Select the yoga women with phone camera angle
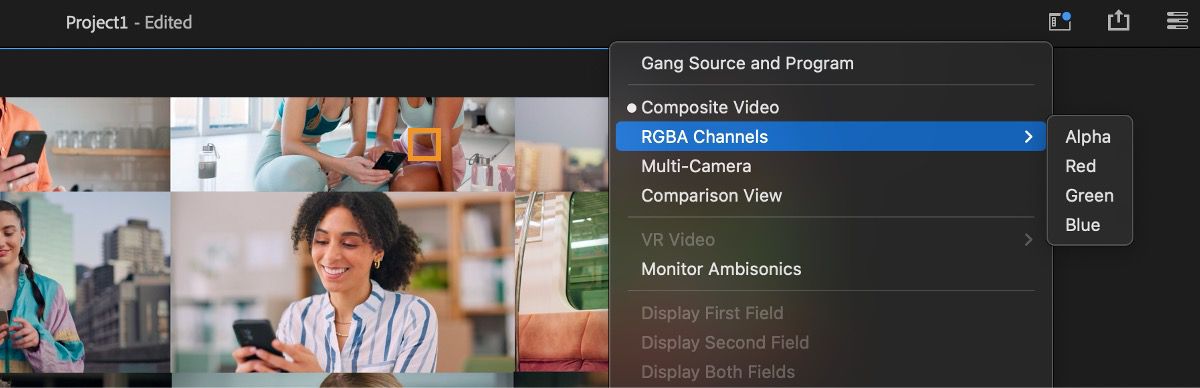 (343, 144)
